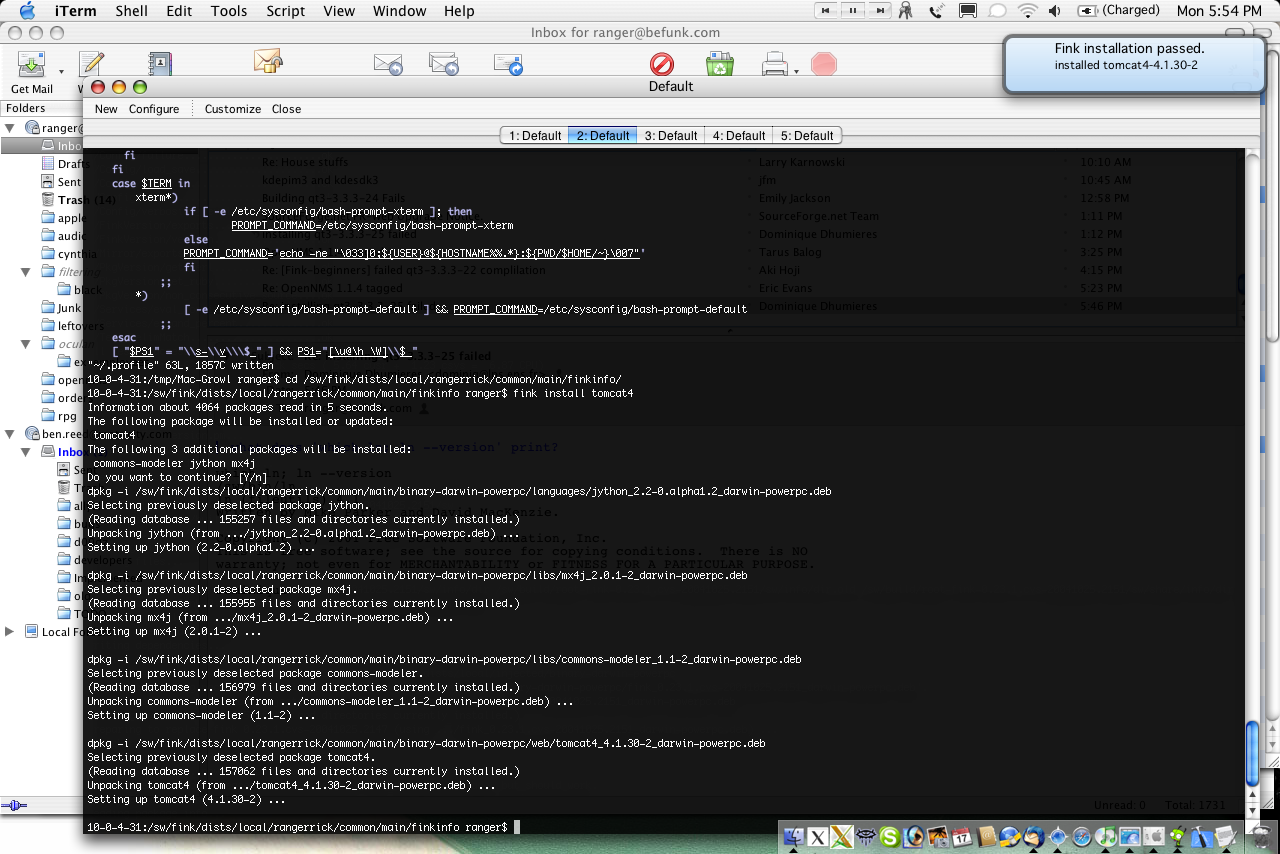Launch iCal from the Dock
The image size is (1280, 854).
click(962, 838)
